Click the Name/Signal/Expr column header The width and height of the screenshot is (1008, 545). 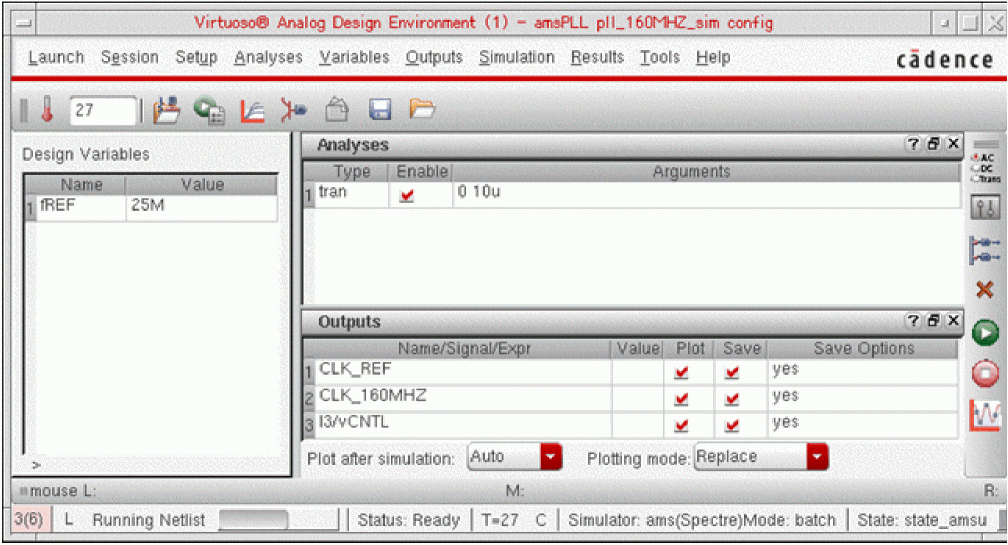click(464, 348)
